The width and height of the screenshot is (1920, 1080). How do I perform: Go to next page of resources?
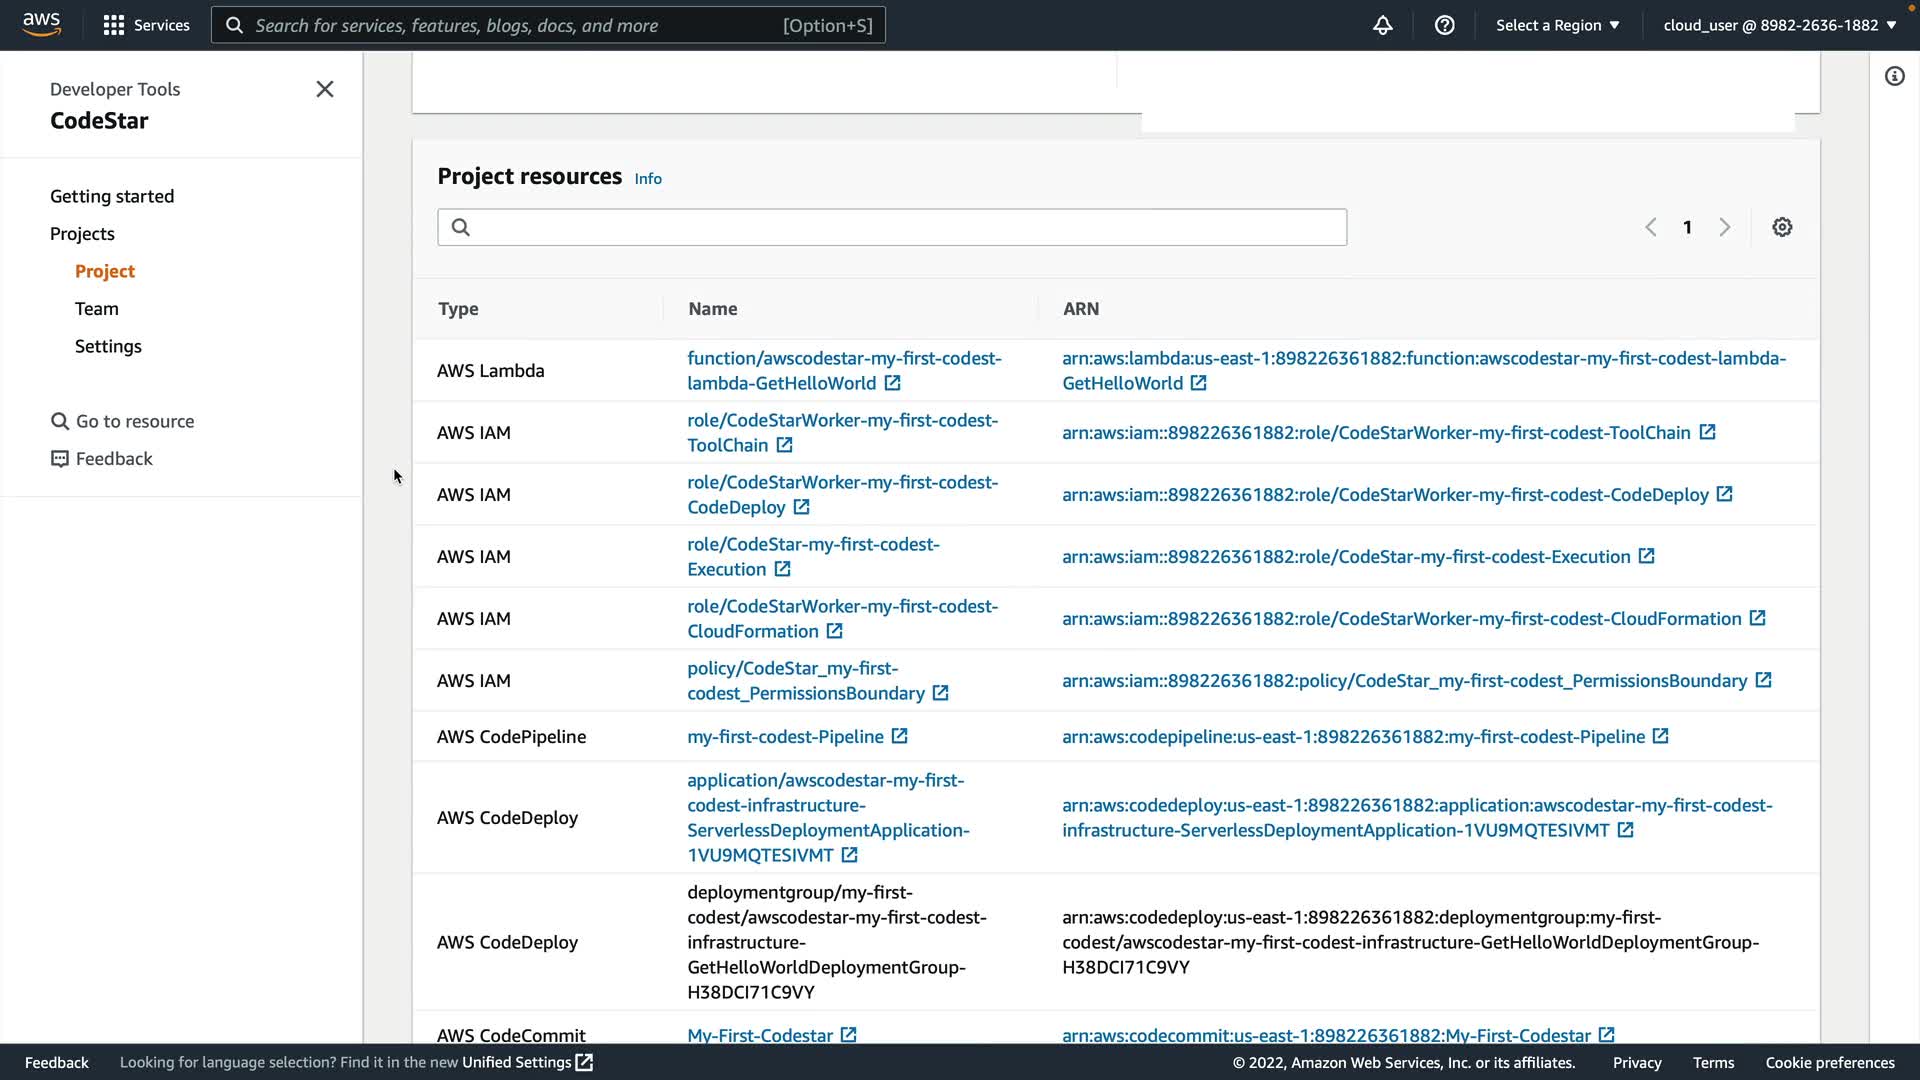[x=1725, y=228]
